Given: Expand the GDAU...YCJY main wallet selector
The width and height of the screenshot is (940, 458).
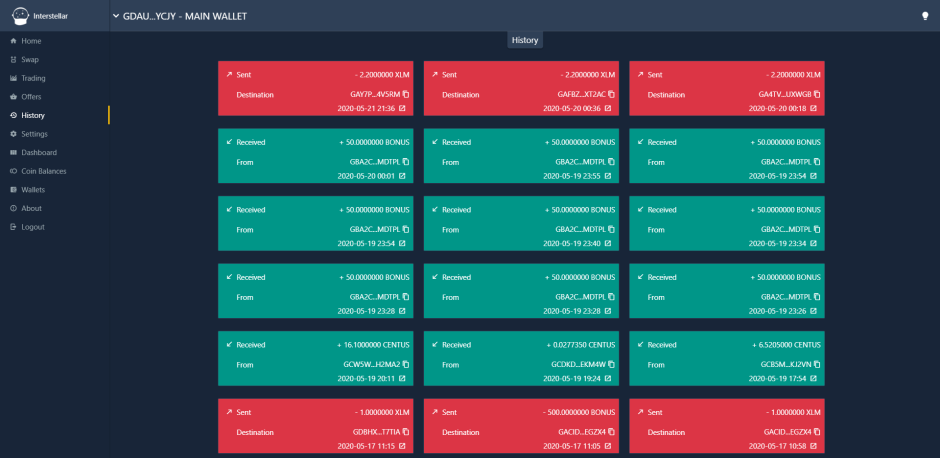Looking at the screenshot, I should [179, 16].
